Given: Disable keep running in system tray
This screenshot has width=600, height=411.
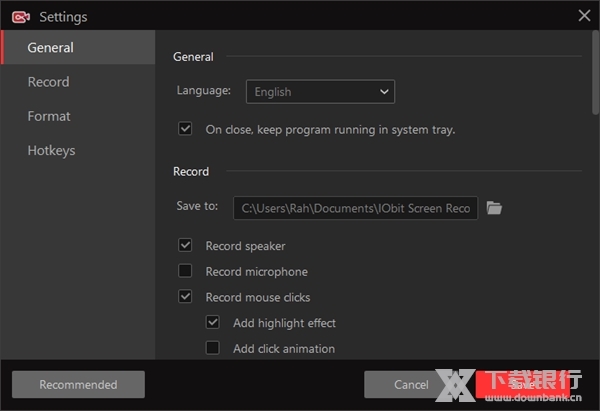Looking at the screenshot, I should (185, 129).
